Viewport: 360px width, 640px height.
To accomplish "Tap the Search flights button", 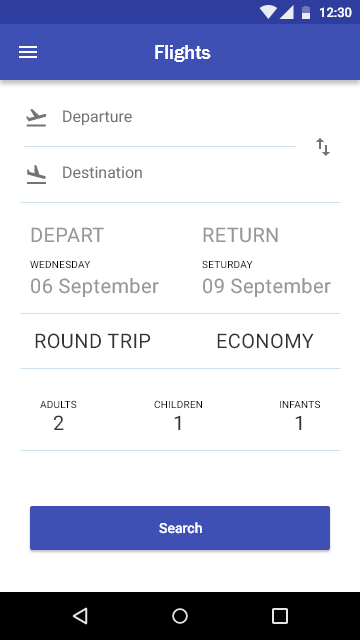I will click(180, 528).
